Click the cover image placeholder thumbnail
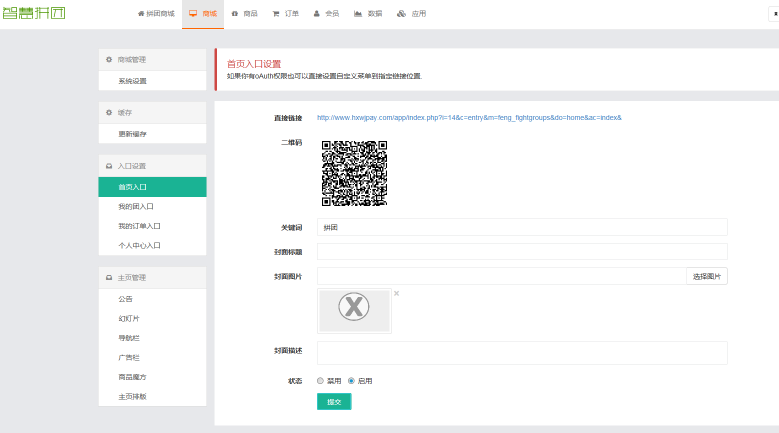The image size is (779, 433). [354, 311]
